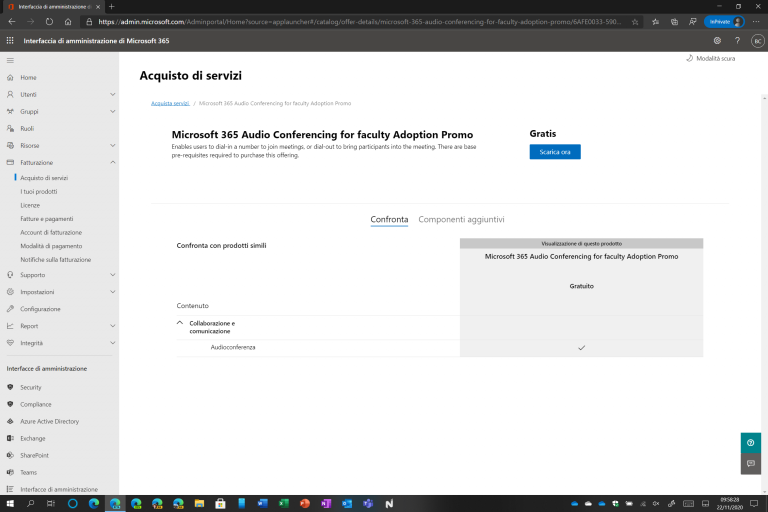This screenshot has height=512, width=768.
Task: Open Word from the taskbar
Action: tap(263, 503)
